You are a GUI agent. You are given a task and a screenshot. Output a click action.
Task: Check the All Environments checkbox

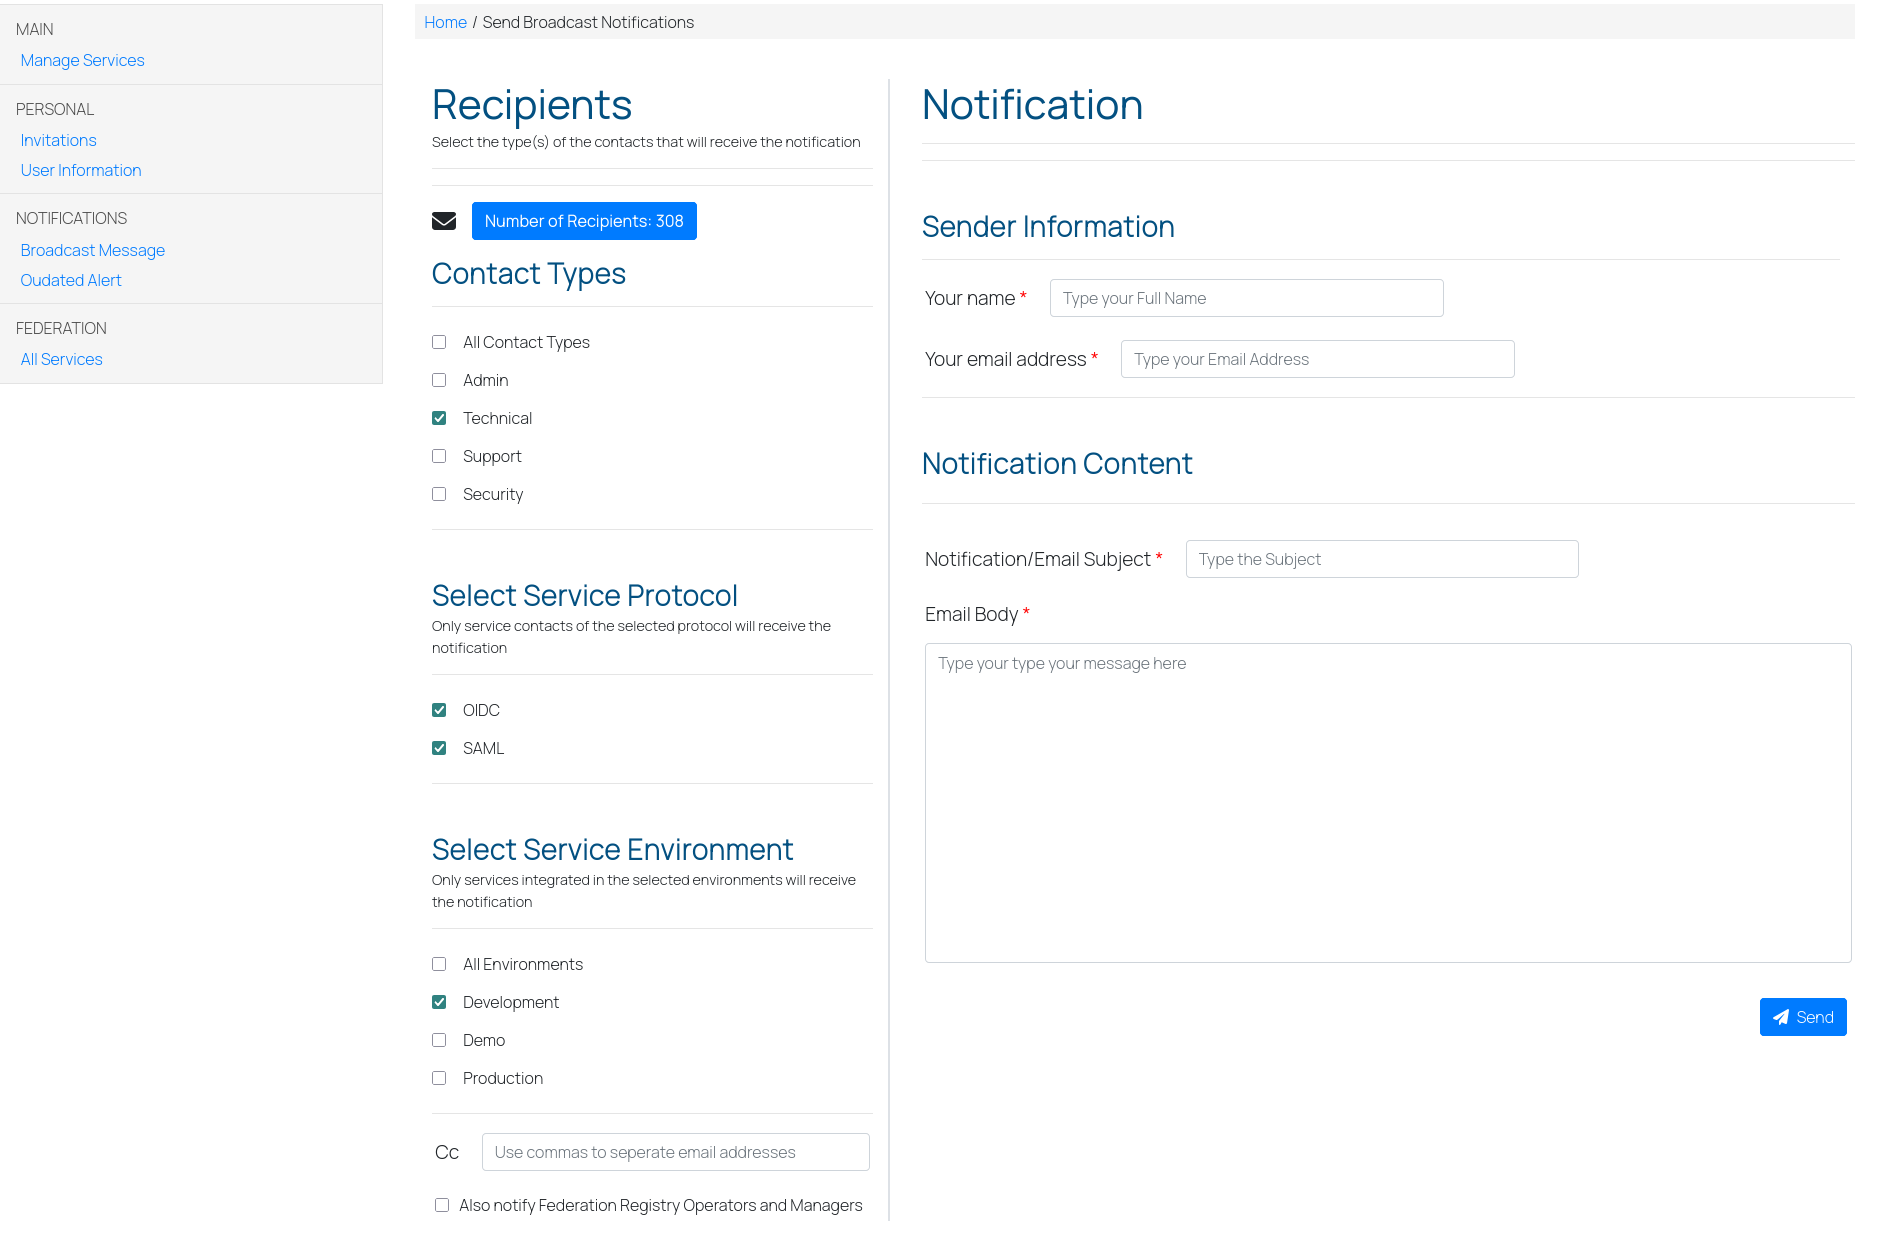[x=439, y=964]
